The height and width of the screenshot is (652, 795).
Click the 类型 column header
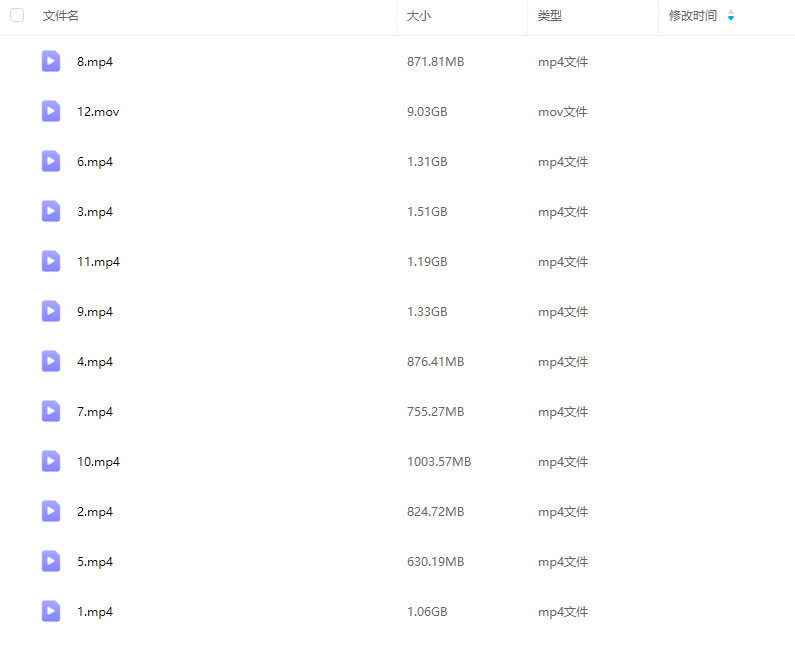point(549,16)
